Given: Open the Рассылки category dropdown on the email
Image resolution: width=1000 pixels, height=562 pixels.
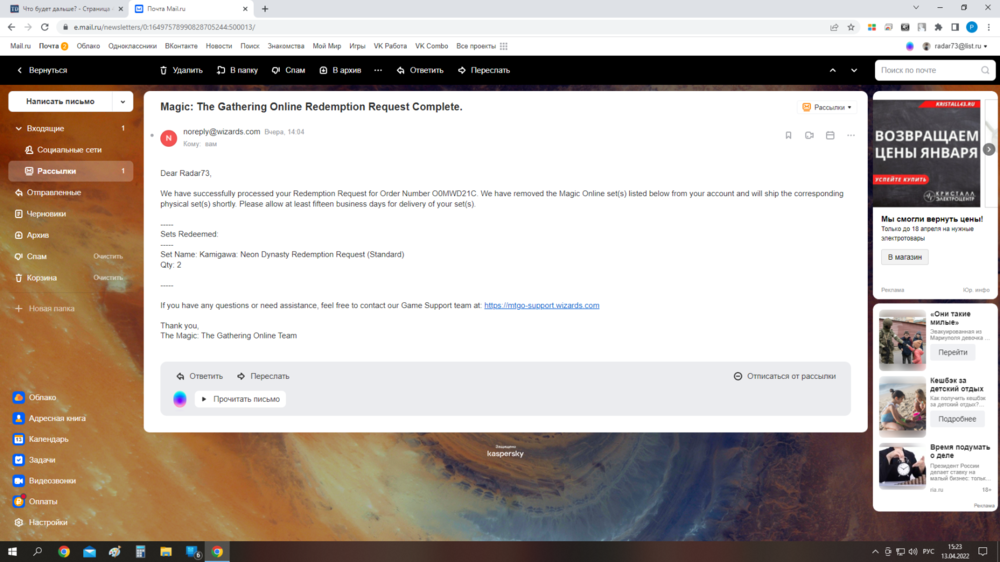Looking at the screenshot, I should pyautogui.click(x=827, y=107).
